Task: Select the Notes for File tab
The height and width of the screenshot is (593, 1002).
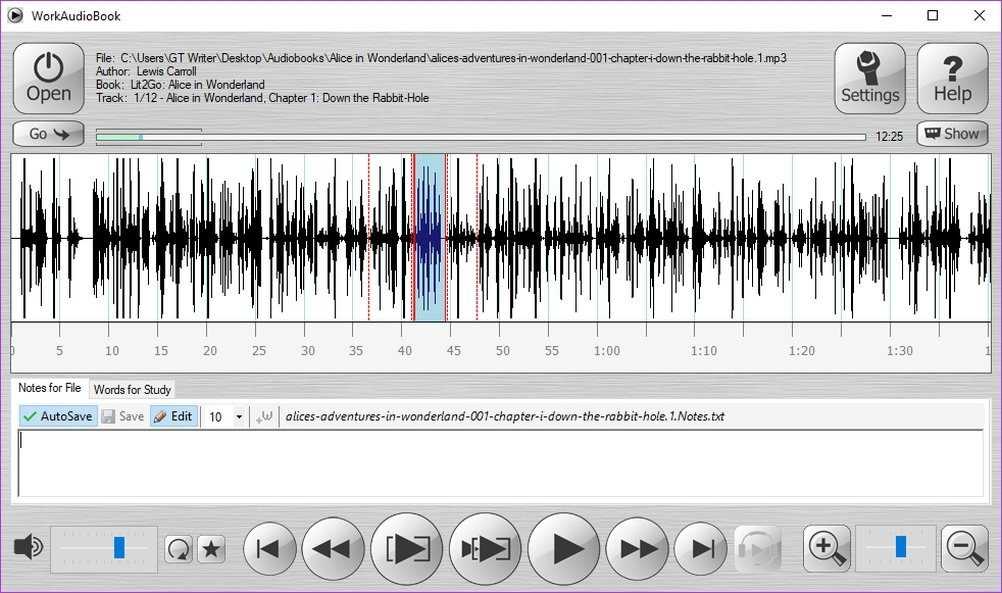Action: pos(49,388)
